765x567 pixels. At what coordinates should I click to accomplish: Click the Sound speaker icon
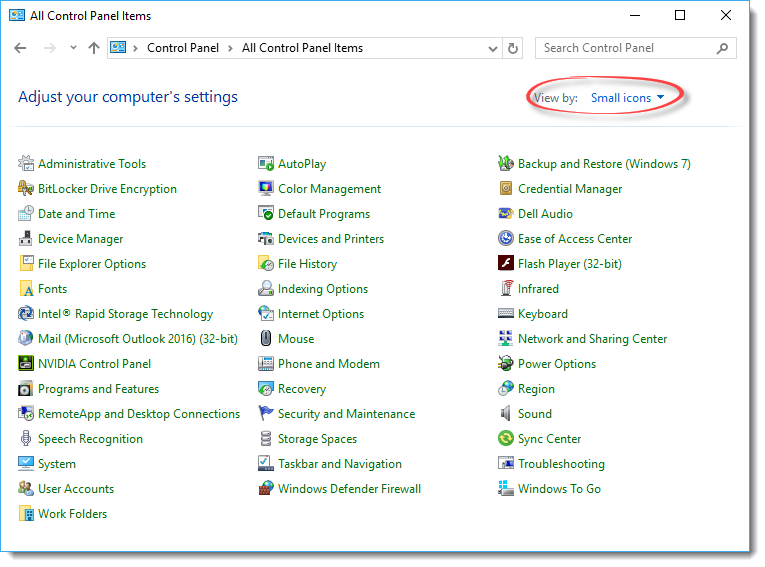(x=506, y=413)
